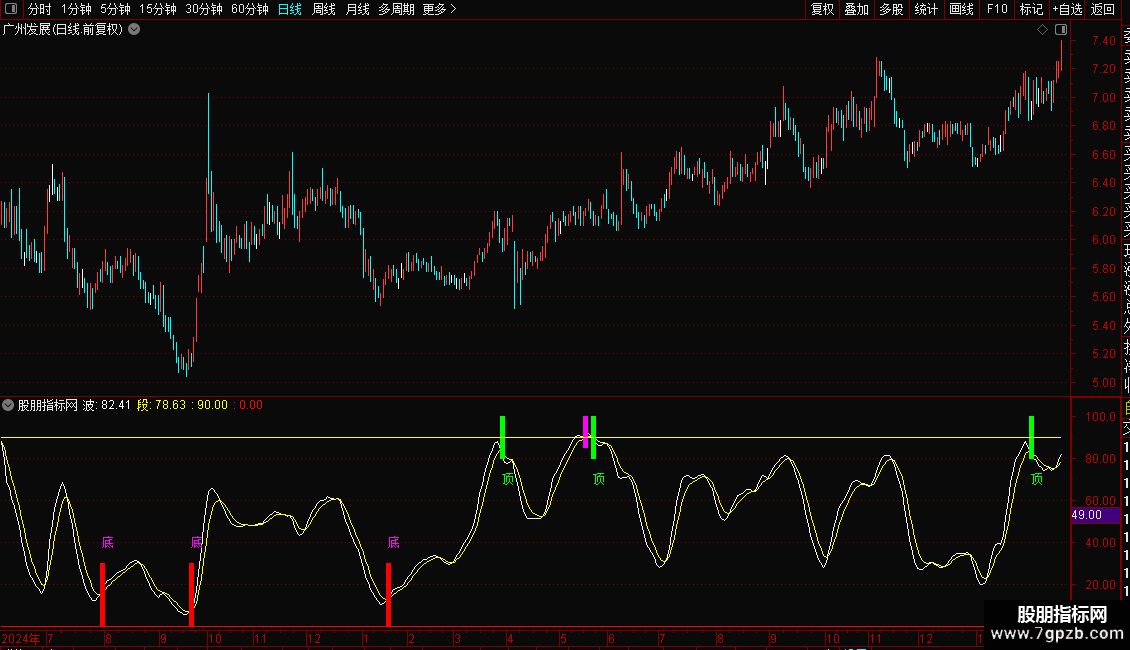Click the red 0.00 indicator value
The height and width of the screenshot is (650, 1130).
[x=251, y=405]
